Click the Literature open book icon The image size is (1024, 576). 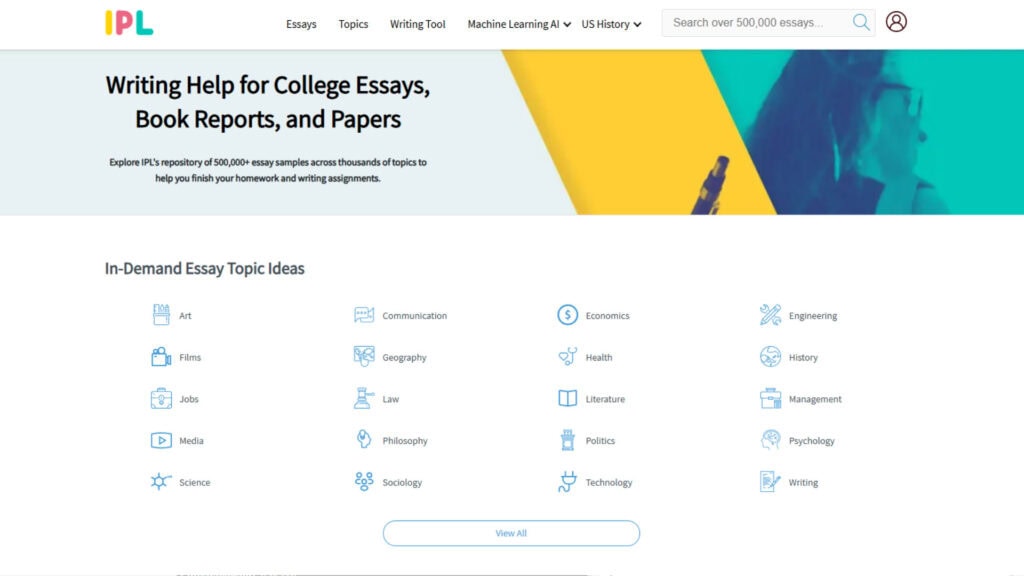567,398
